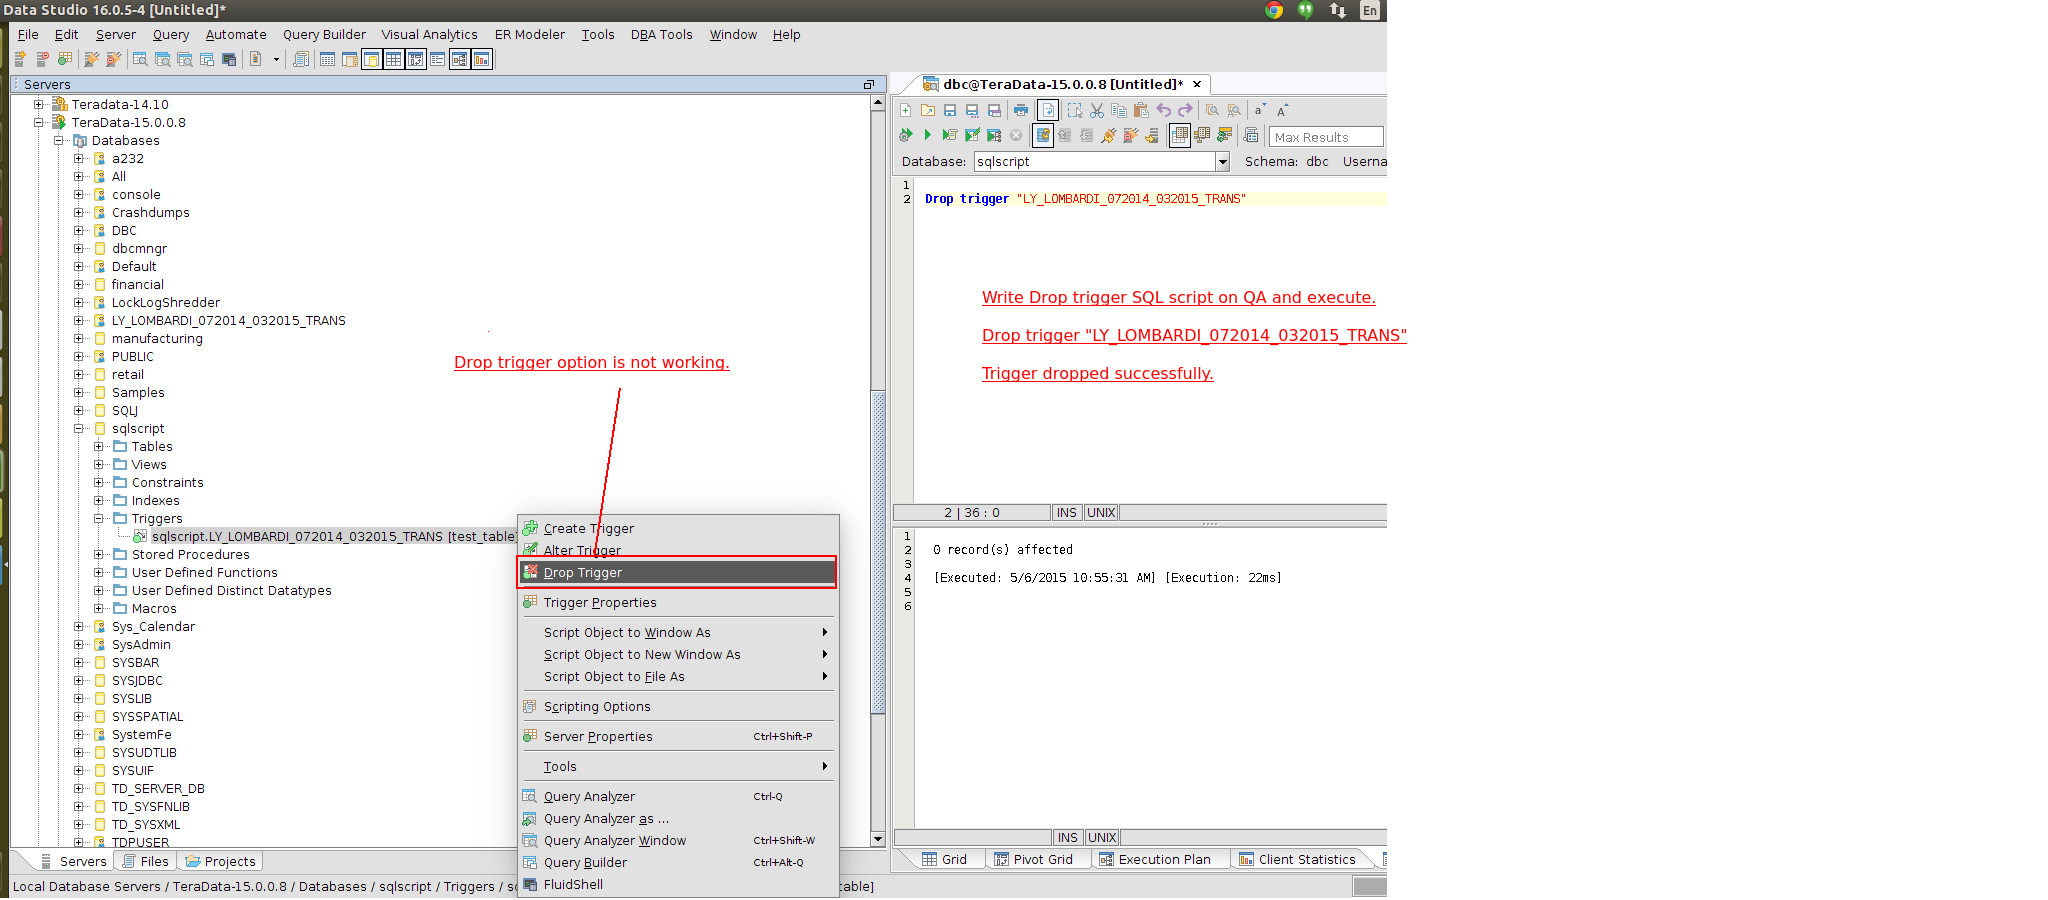Click the Max Results input field
Viewport: 2048px width, 900px height.
(1326, 137)
